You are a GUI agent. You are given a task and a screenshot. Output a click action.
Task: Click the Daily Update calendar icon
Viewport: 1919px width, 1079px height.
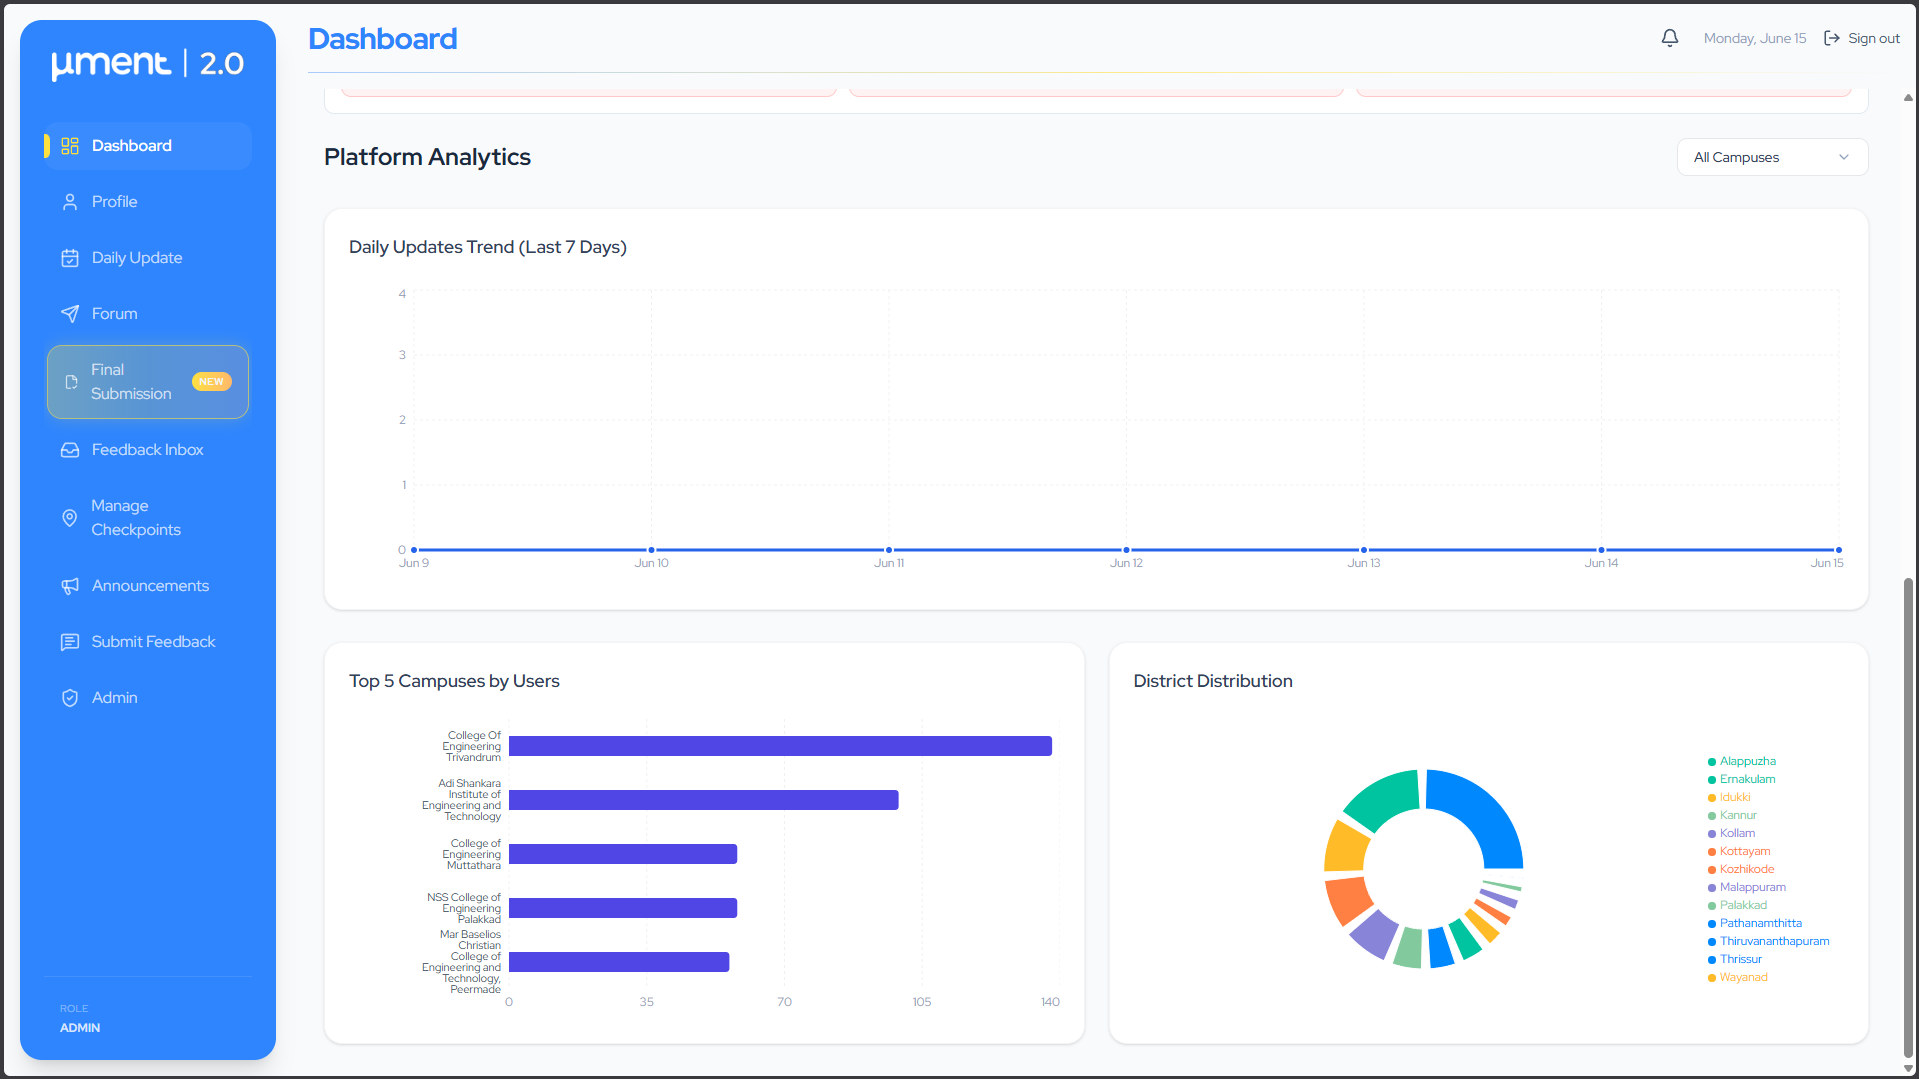70,258
